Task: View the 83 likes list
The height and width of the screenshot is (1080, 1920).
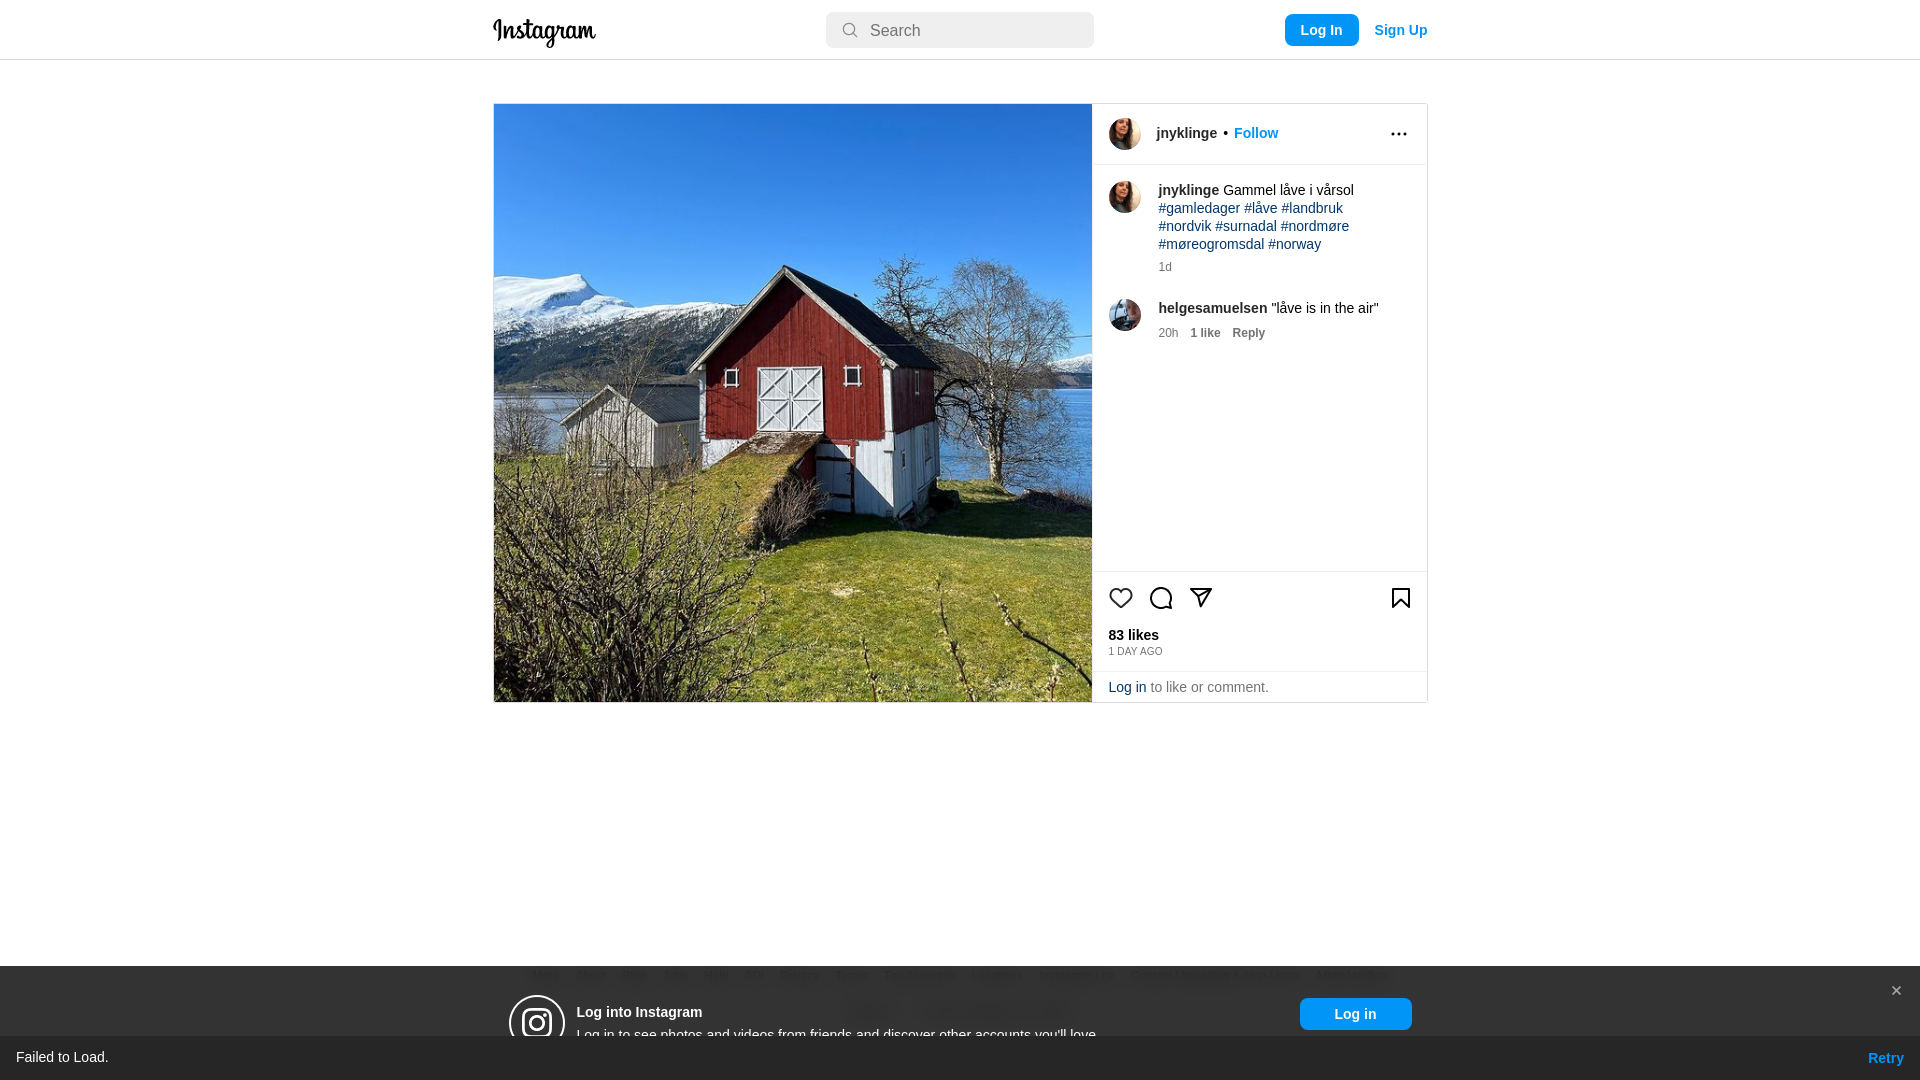Action: (x=1133, y=635)
